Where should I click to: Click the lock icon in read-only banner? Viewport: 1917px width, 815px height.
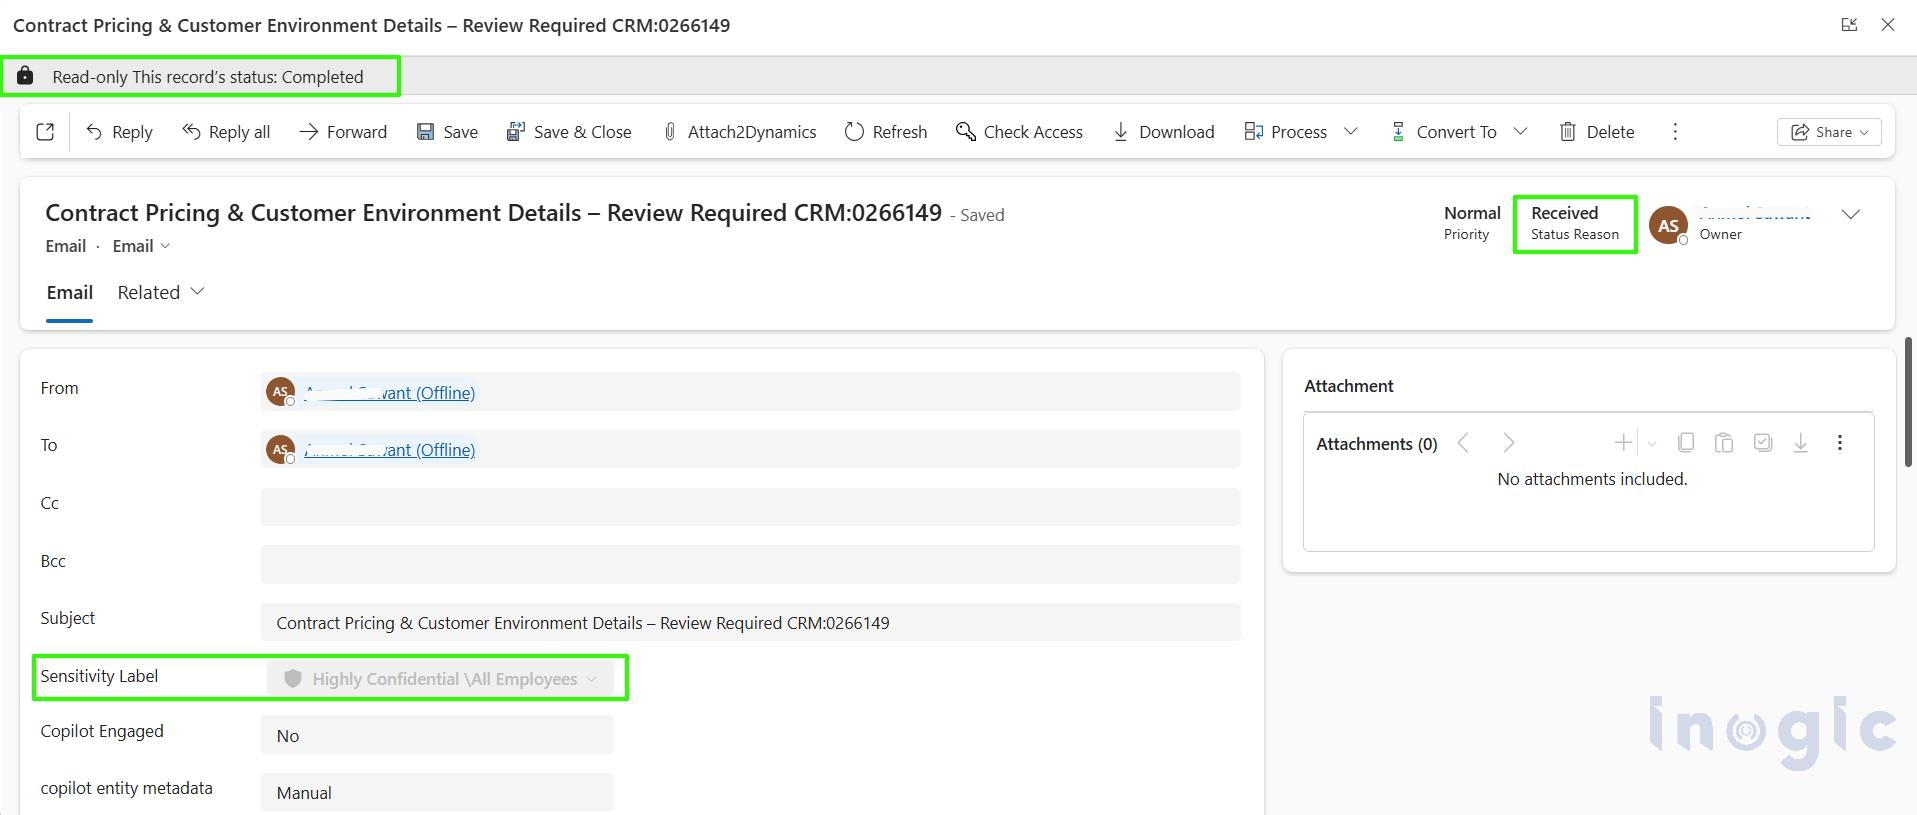(x=25, y=76)
